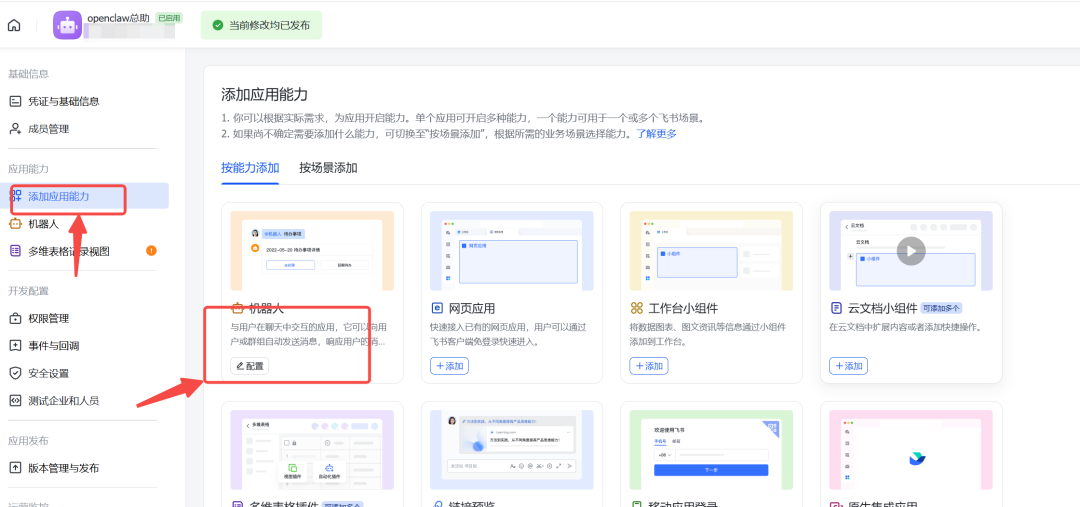Click 添加 on the 网页应用 card
The width and height of the screenshot is (1080, 507).
449,366
